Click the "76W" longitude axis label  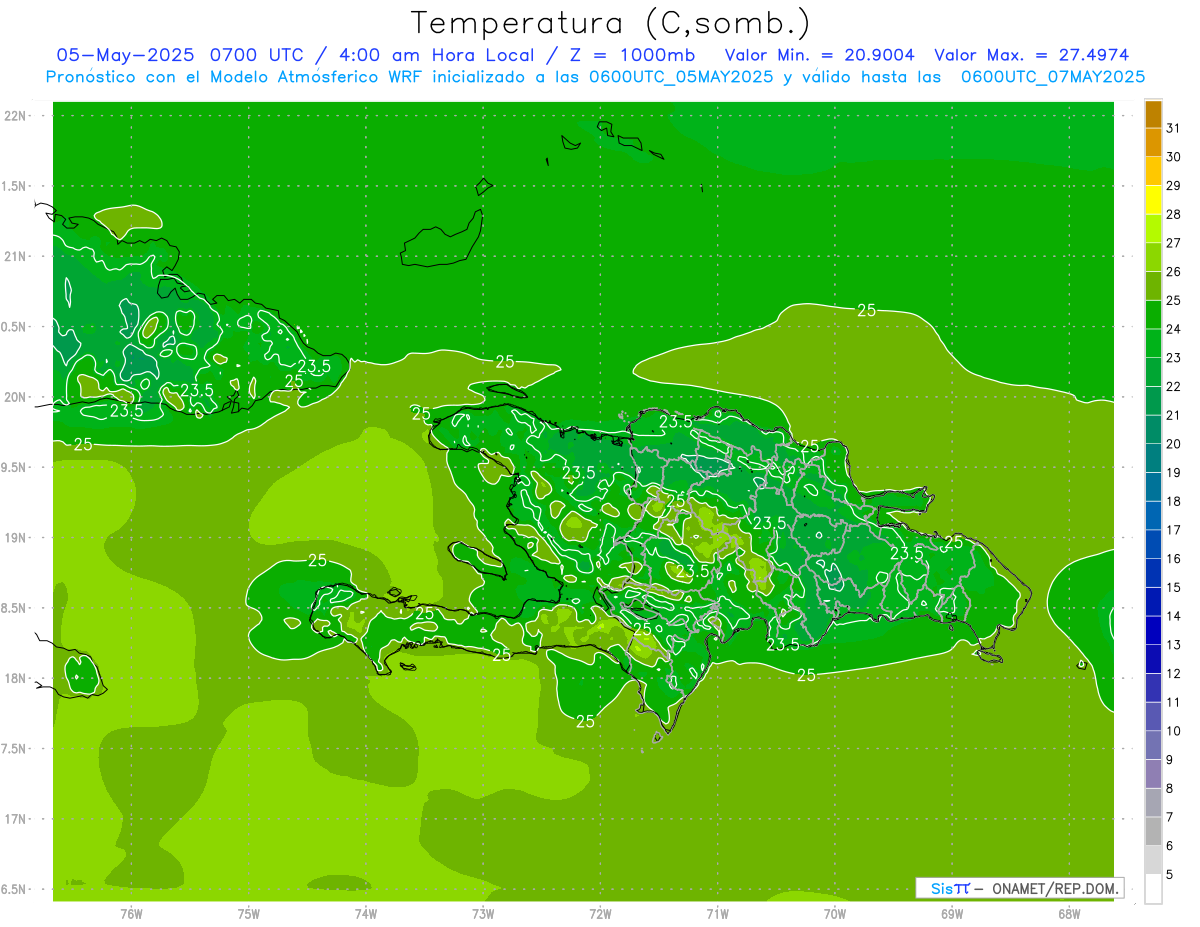click(131, 913)
